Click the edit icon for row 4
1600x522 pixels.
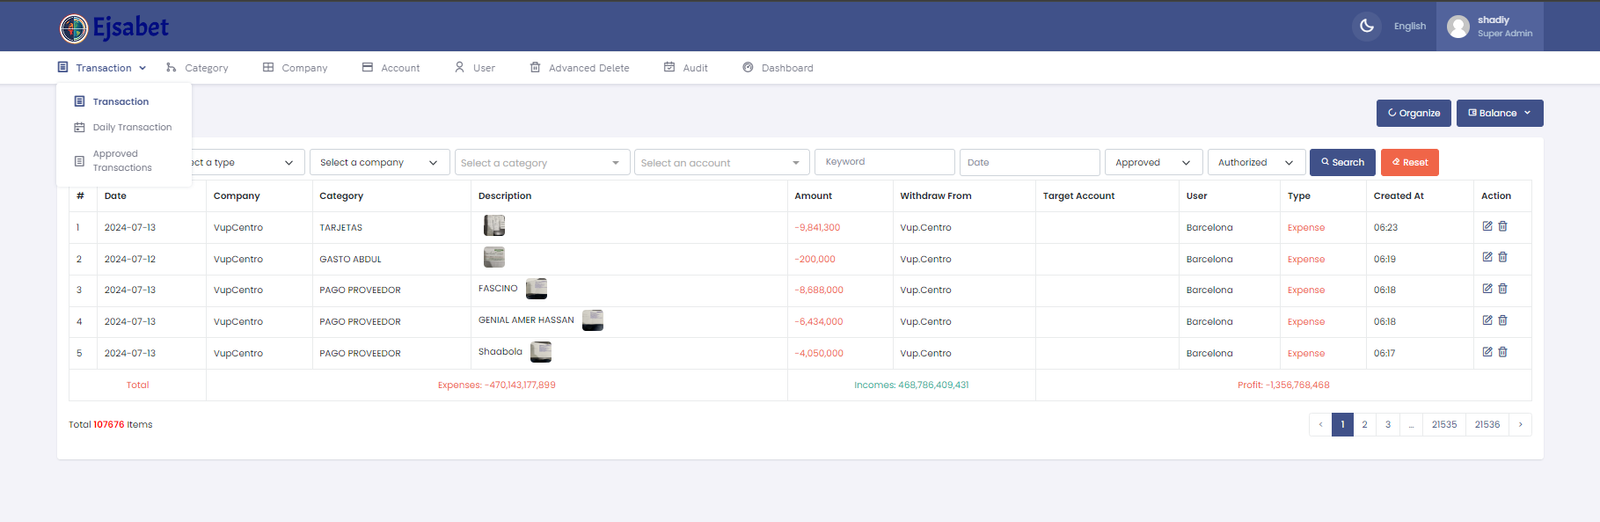[x=1487, y=321]
